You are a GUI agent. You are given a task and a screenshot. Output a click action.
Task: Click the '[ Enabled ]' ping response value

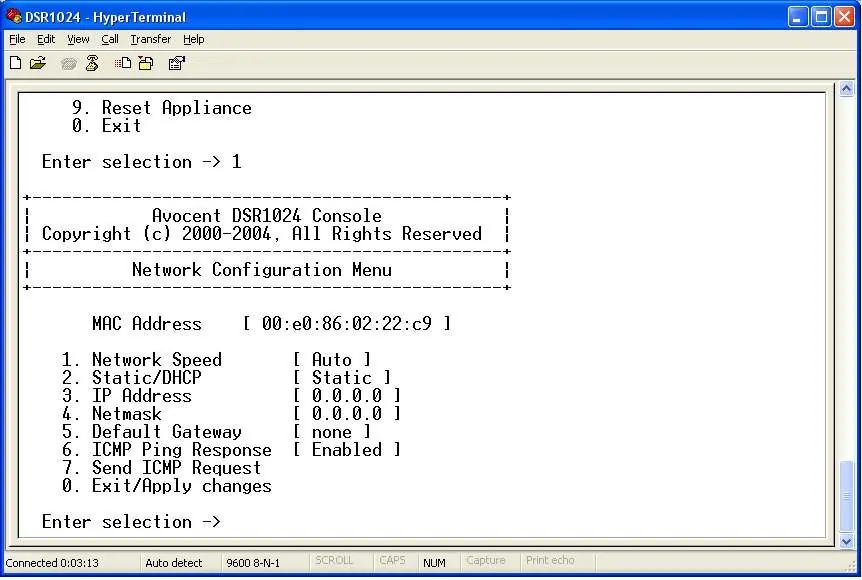[346, 450]
